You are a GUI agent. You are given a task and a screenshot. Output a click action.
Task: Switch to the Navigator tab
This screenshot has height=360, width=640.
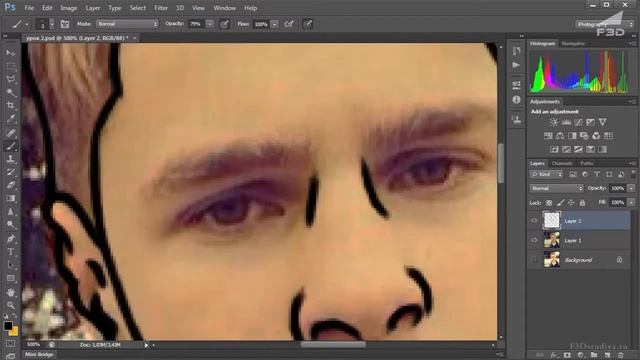(x=573, y=43)
